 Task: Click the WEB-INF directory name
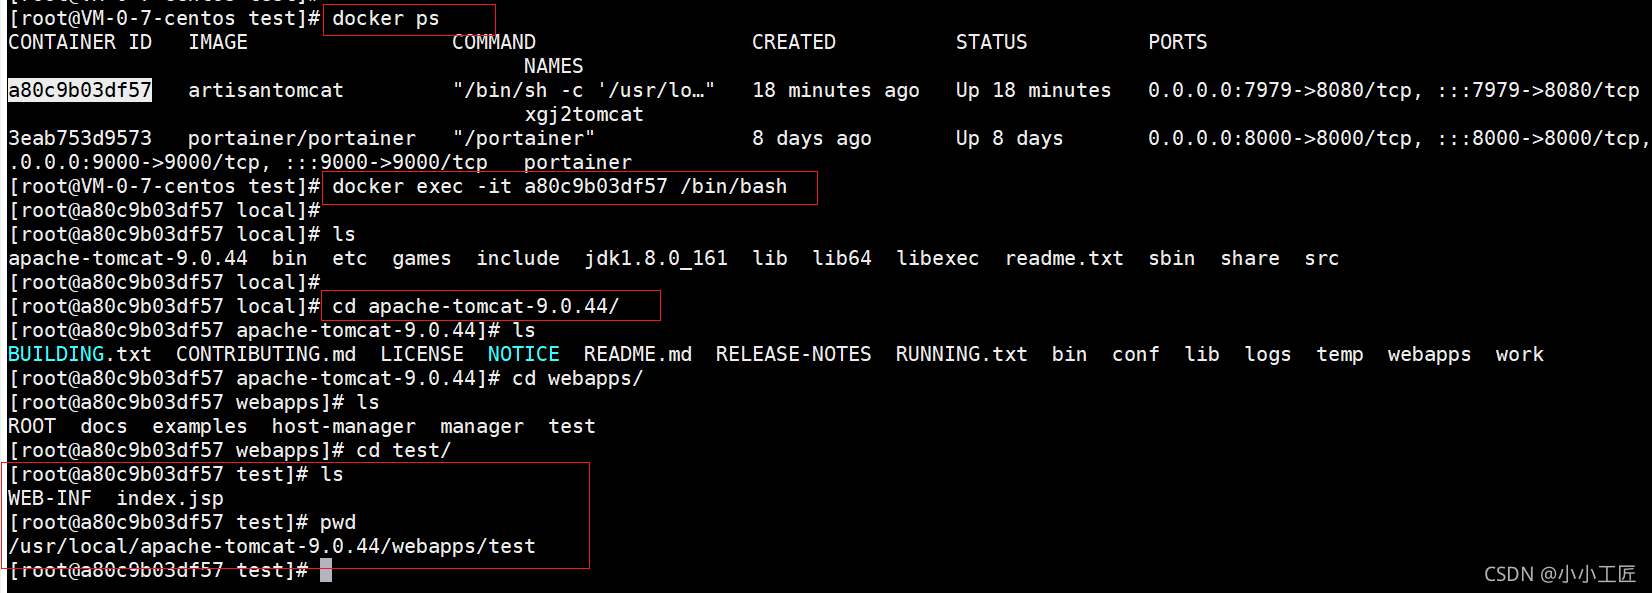pos(50,498)
